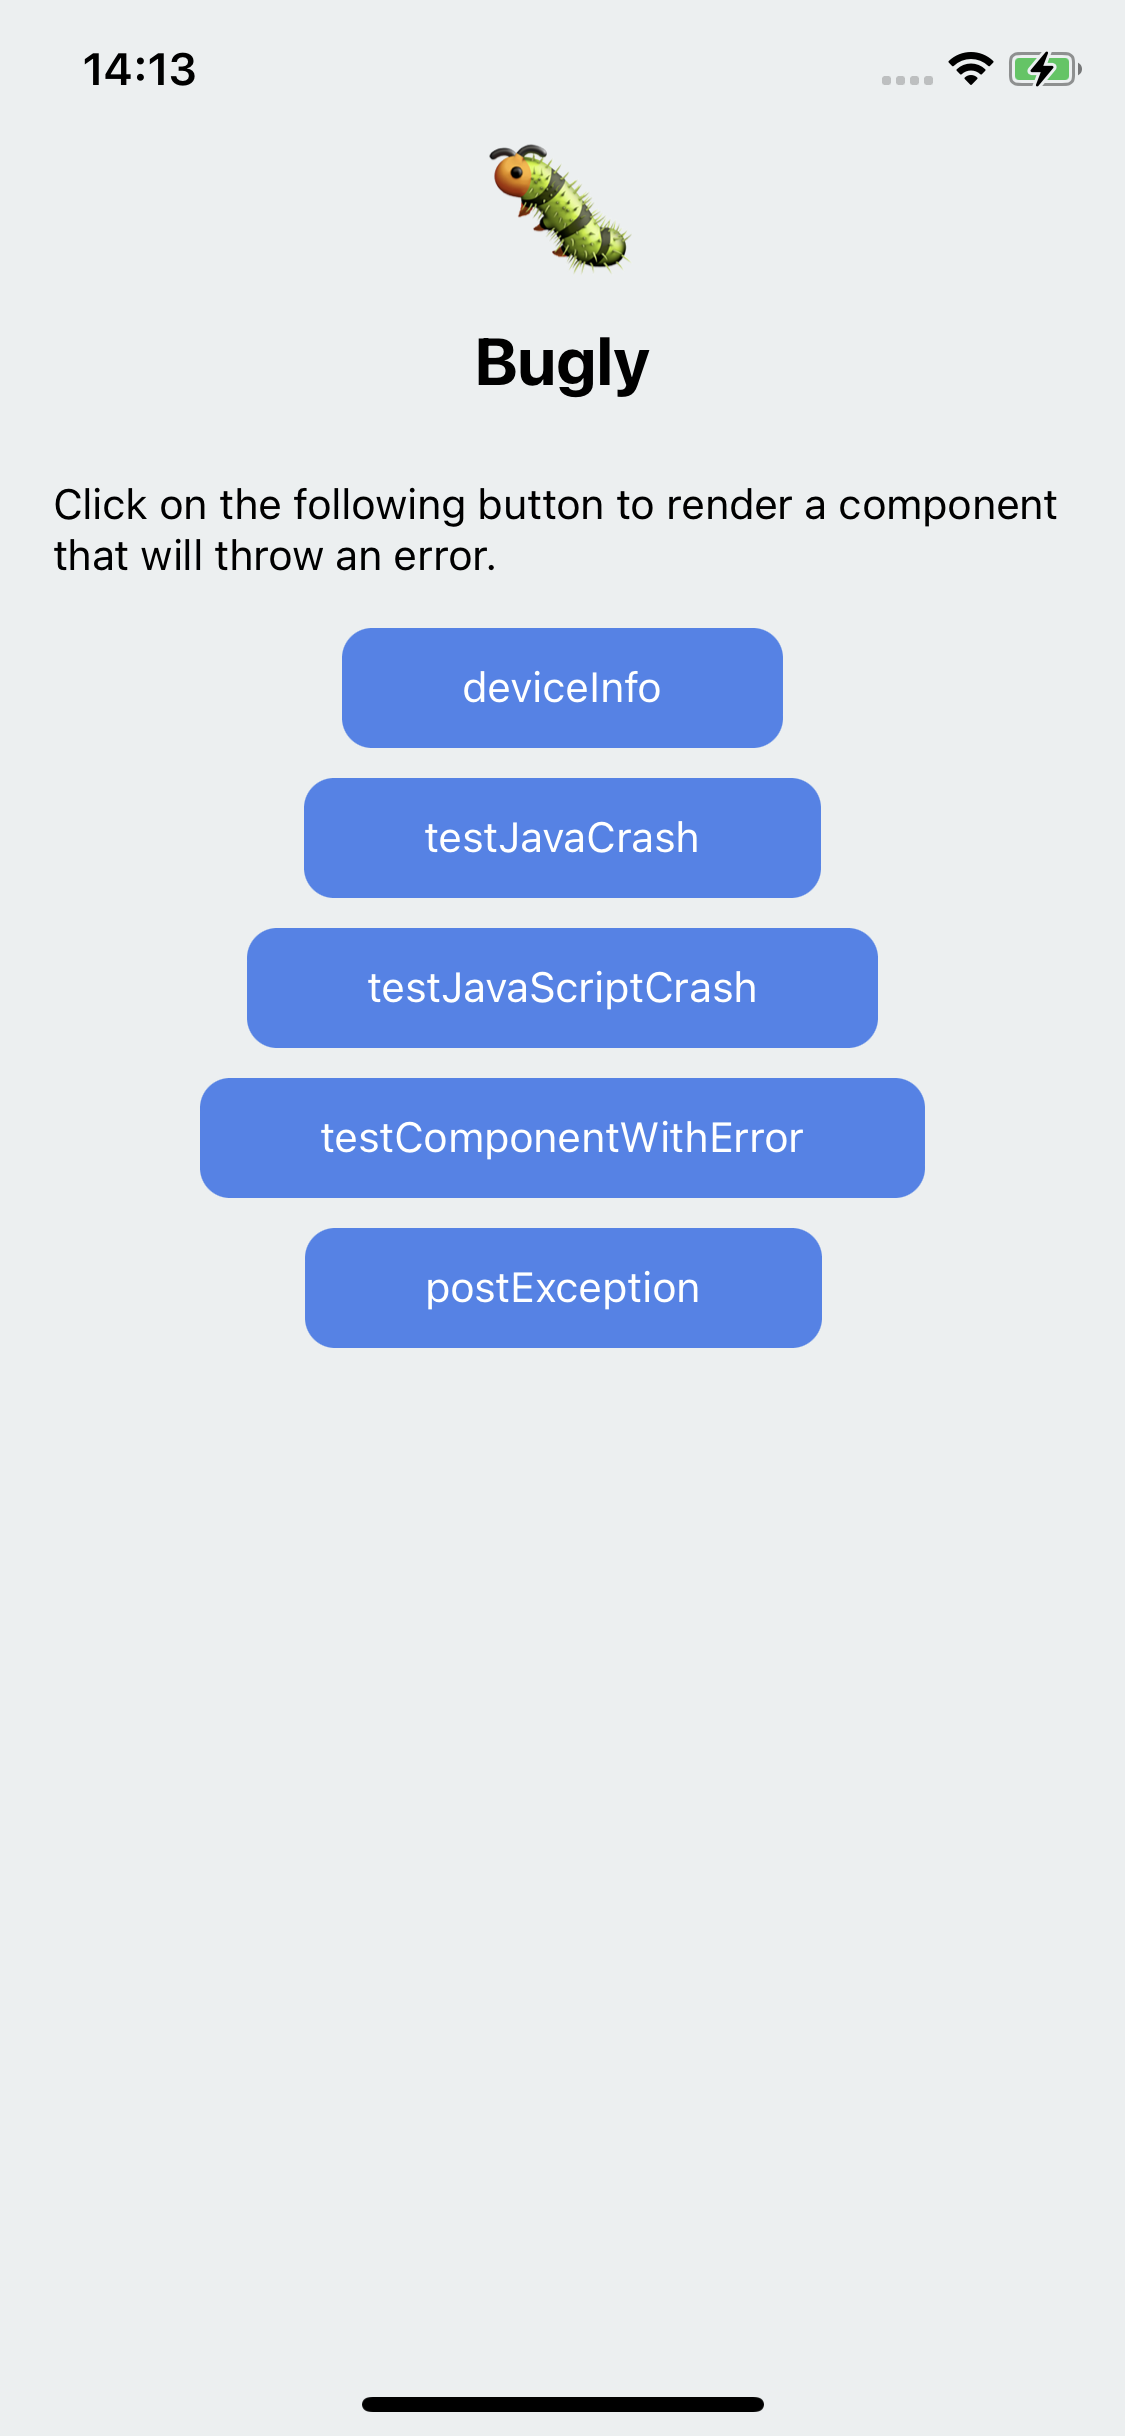Click the instruction paragraph about rendering a component

555,530
